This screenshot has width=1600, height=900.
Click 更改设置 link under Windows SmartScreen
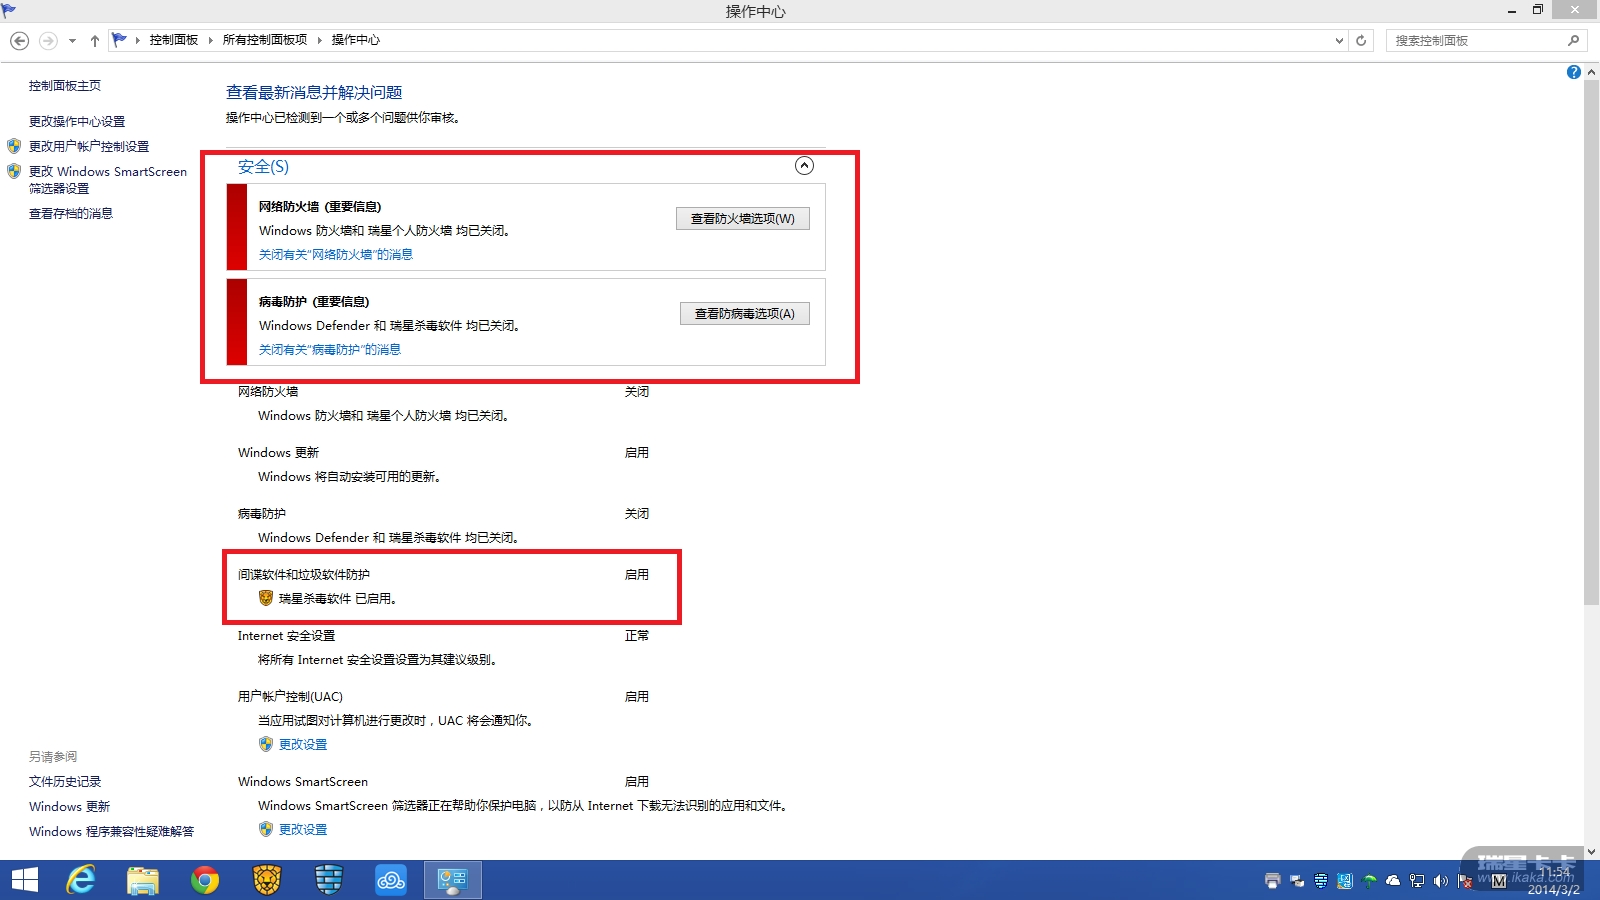click(303, 830)
